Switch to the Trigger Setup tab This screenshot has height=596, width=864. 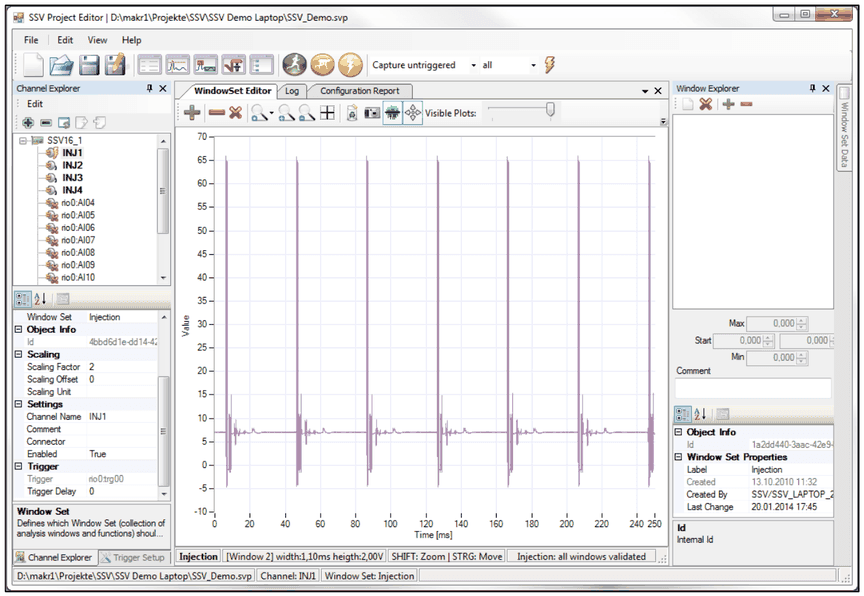[x=134, y=557]
